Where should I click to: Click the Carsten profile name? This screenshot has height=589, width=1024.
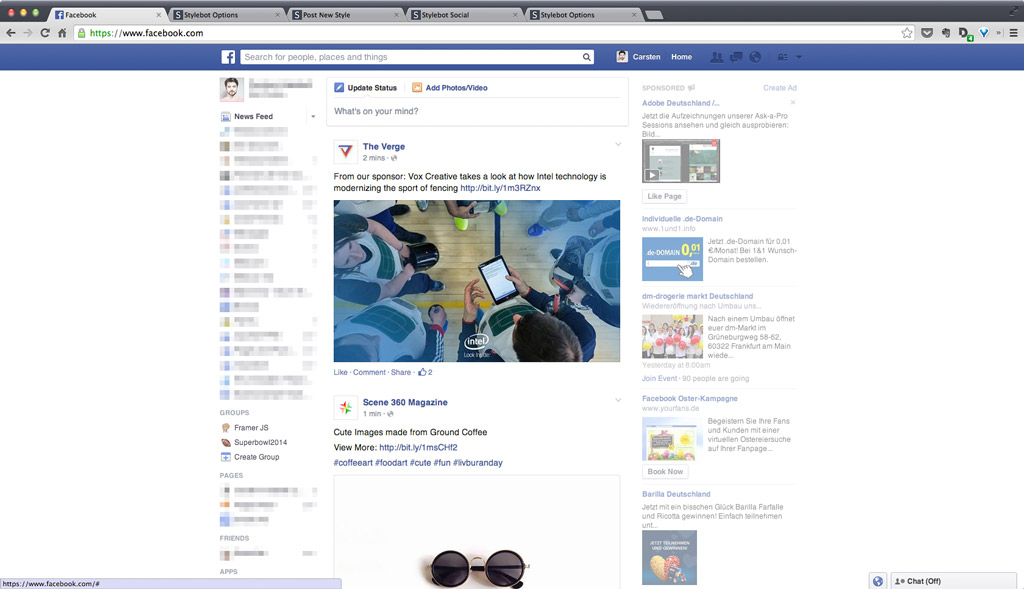click(646, 57)
